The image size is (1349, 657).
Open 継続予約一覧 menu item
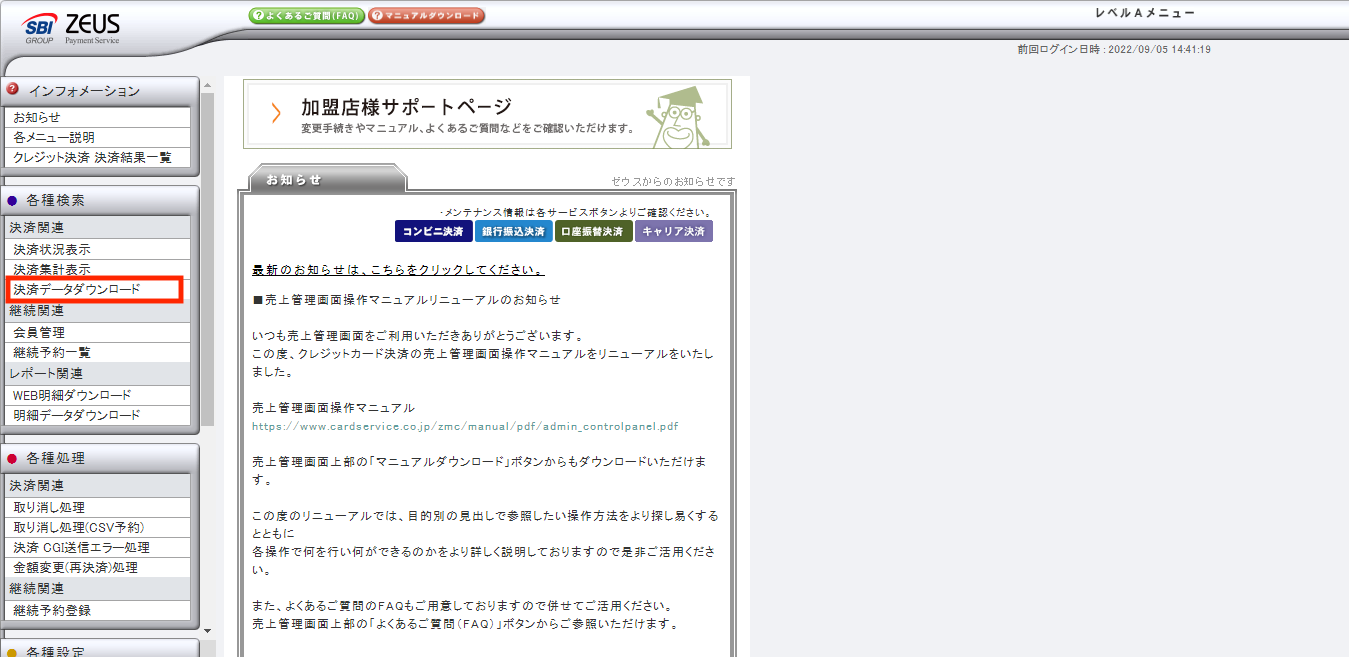click(x=97, y=352)
